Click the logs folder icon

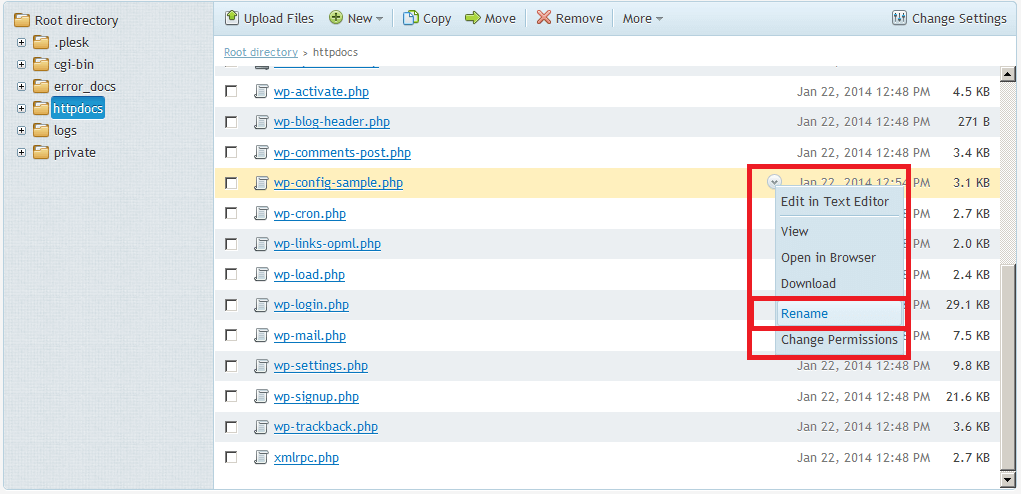(x=41, y=131)
